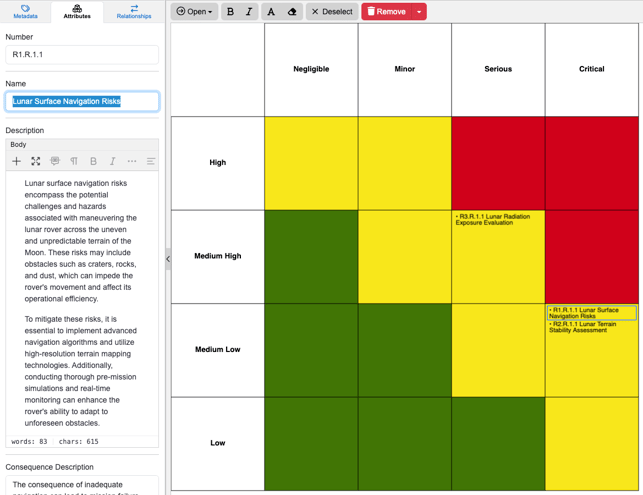Click the Name field Lunar Surface Navigation Risks

(x=82, y=101)
